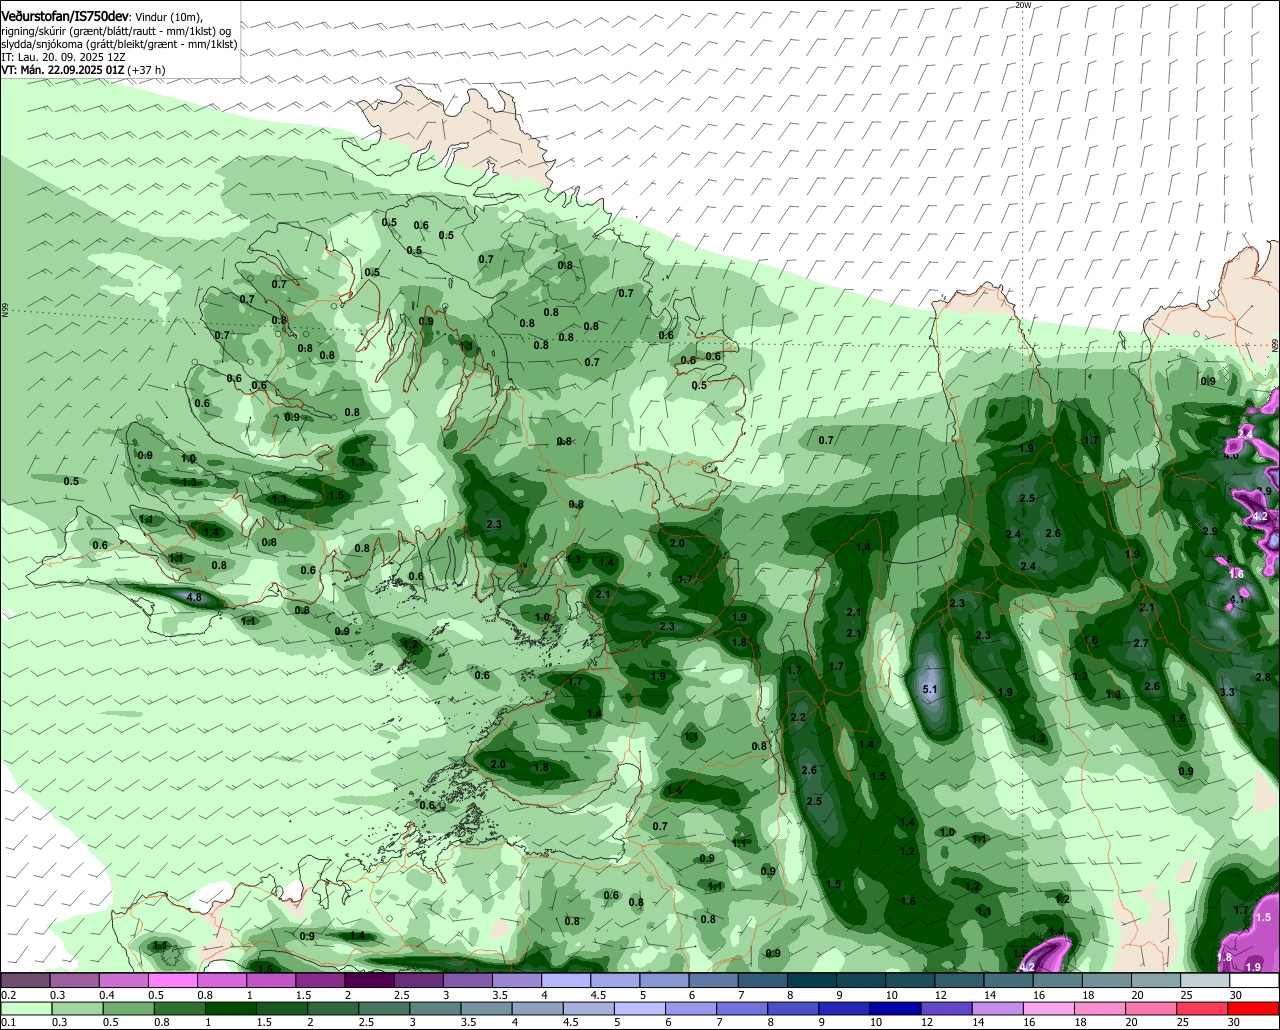Pick the dark teal 8 swatch in the upper legend
The height and width of the screenshot is (1030, 1280).
click(x=812, y=980)
